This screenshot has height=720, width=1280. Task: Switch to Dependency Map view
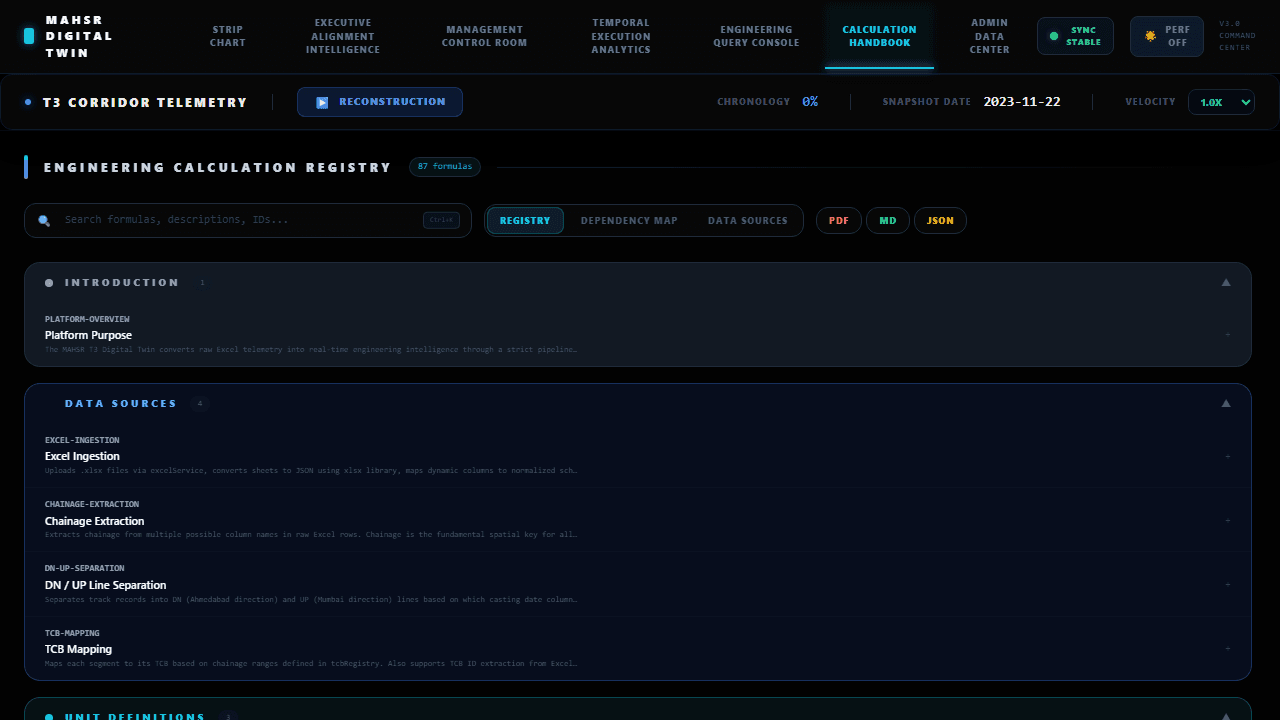pyautogui.click(x=629, y=221)
